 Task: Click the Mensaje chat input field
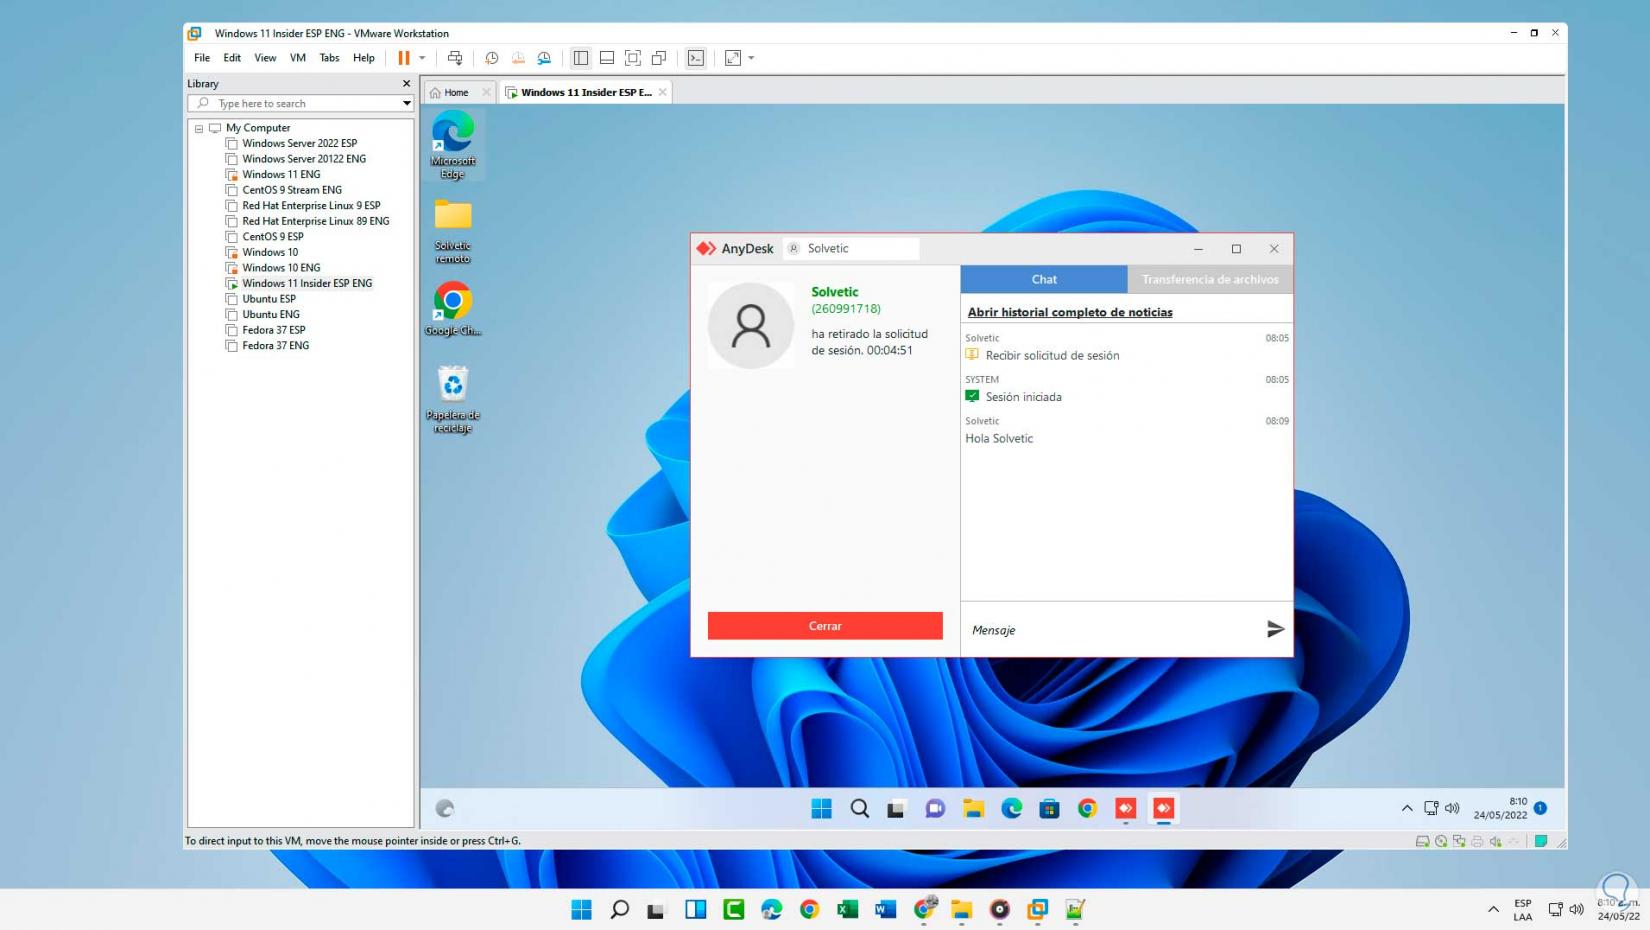[x=1112, y=630]
